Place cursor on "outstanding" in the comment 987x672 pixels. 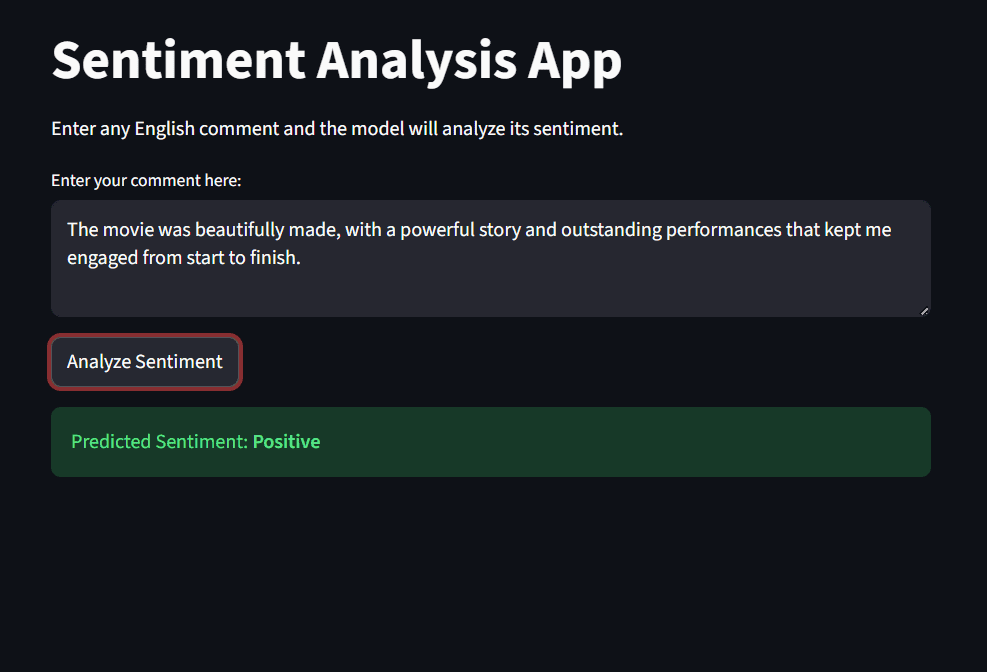click(608, 230)
